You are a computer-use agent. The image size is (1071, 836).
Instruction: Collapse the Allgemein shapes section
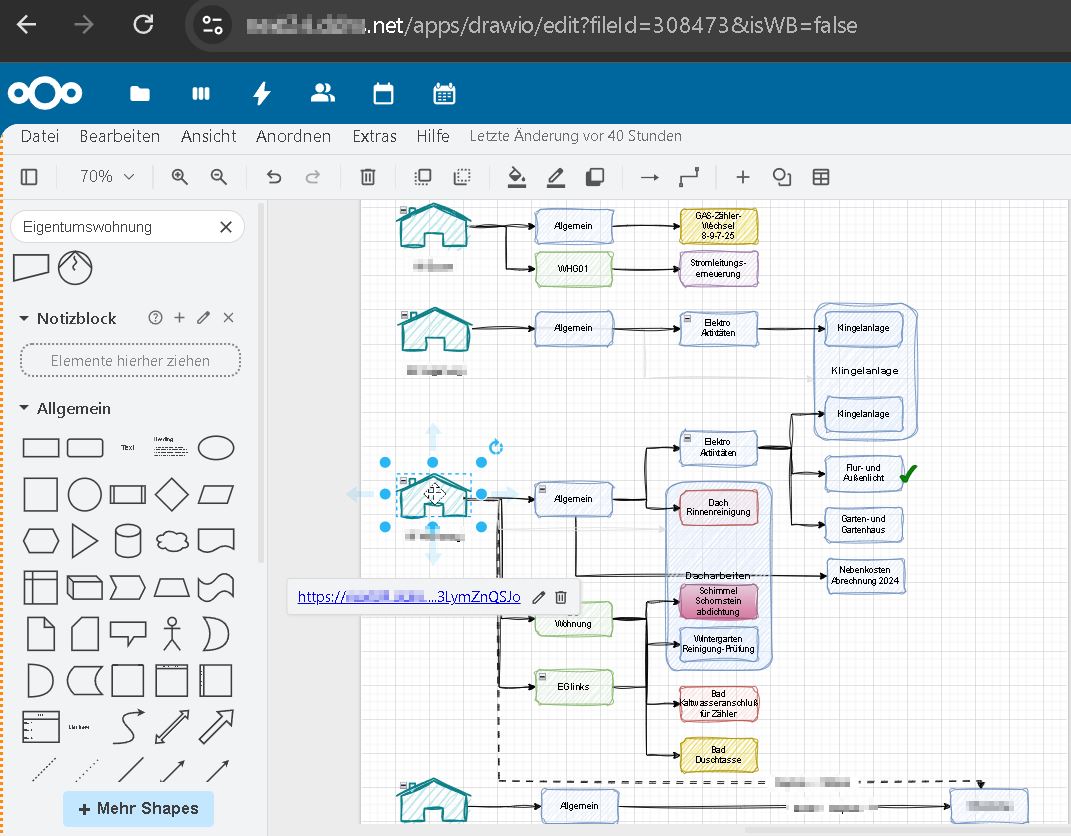[x=25, y=409]
